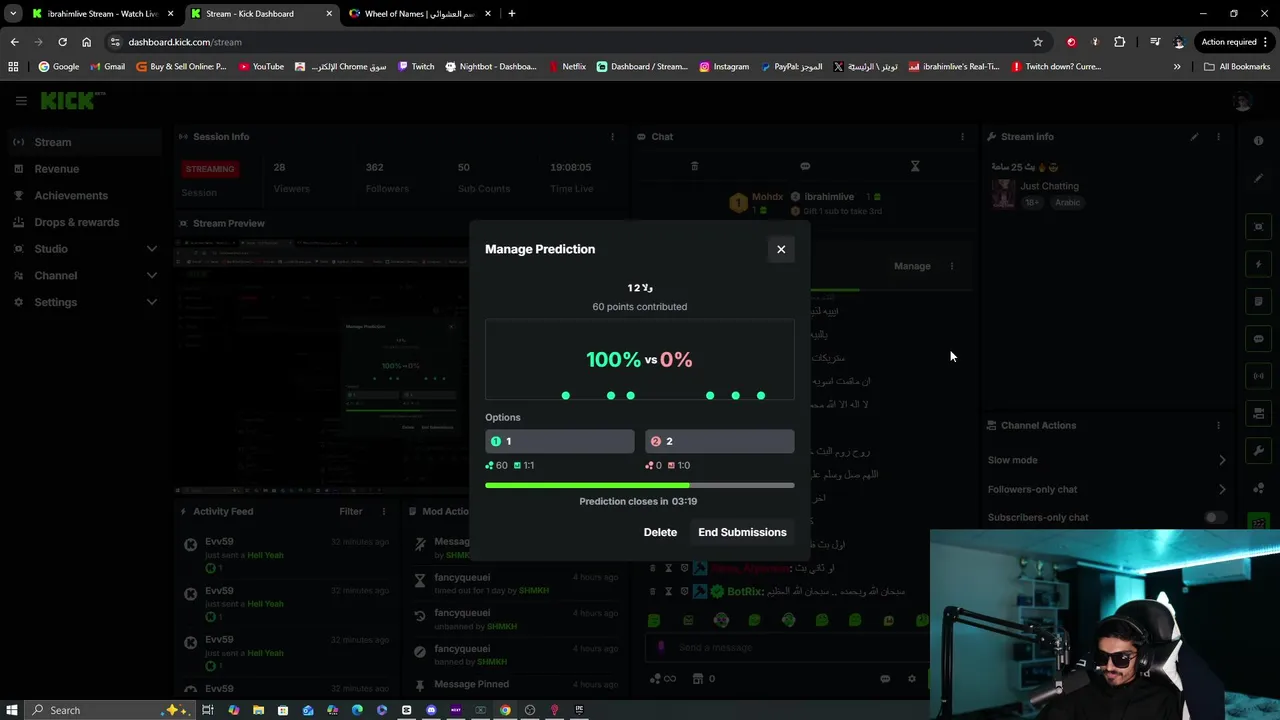Open Chat panel options menu
This screenshot has width=1280, height=720.
pos(962,137)
